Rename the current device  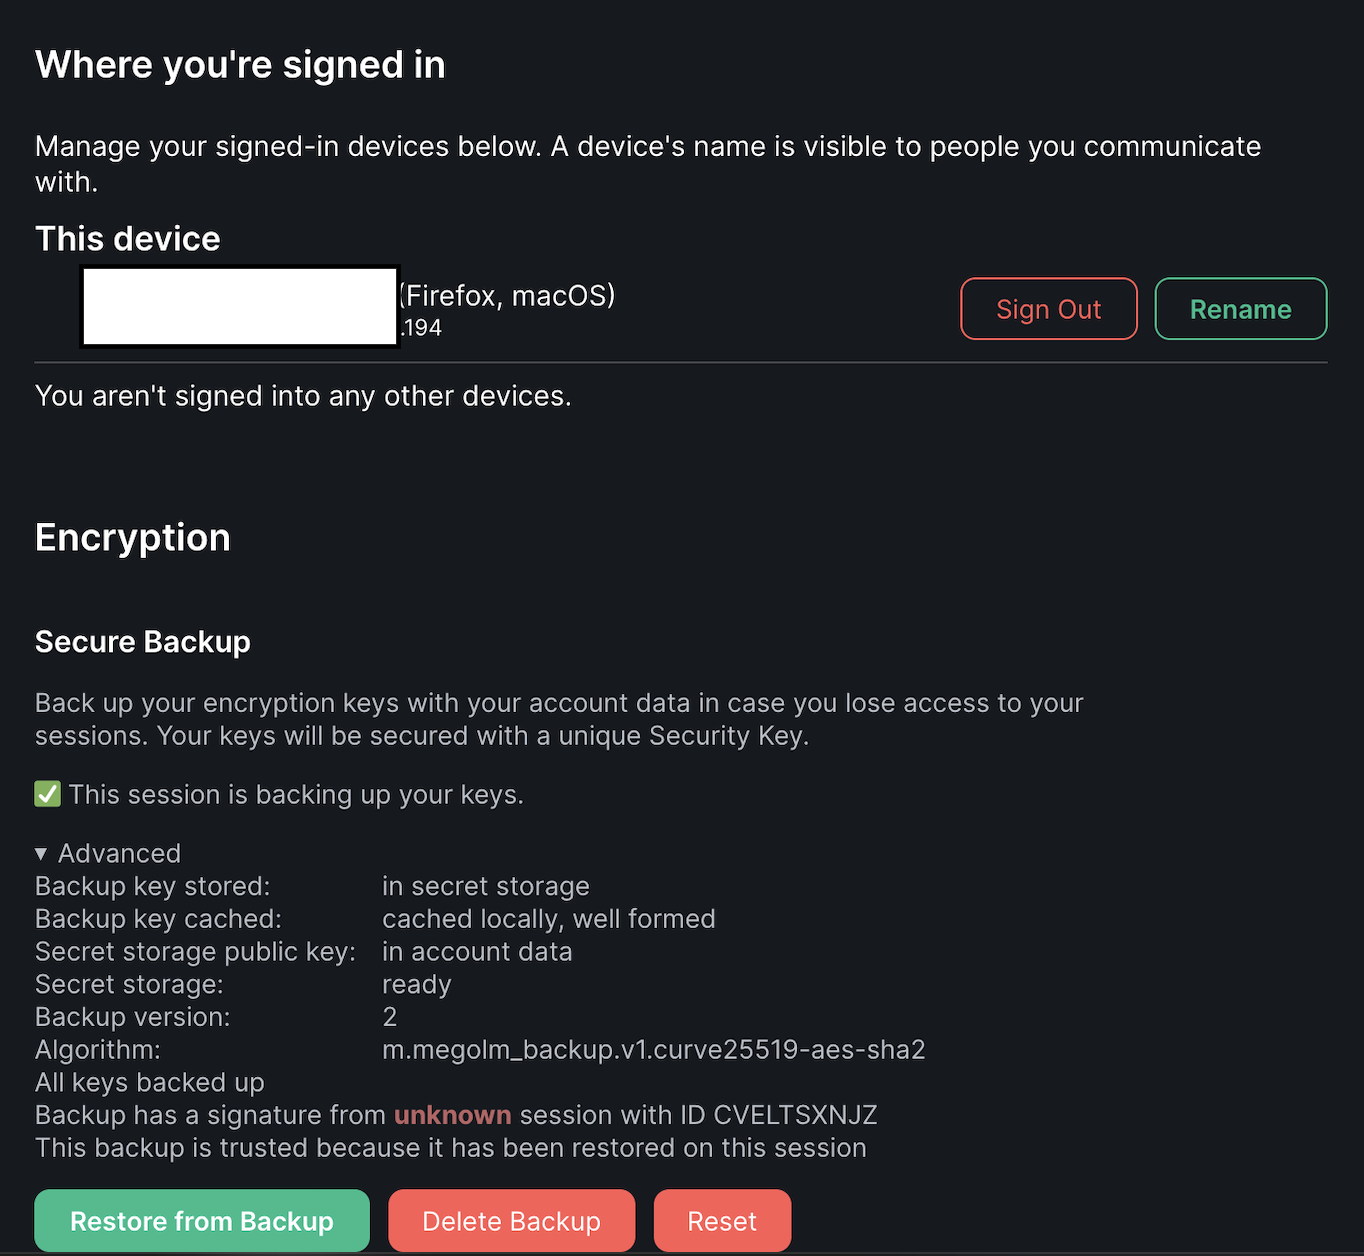pyautogui.click(x=1240, y=309)
